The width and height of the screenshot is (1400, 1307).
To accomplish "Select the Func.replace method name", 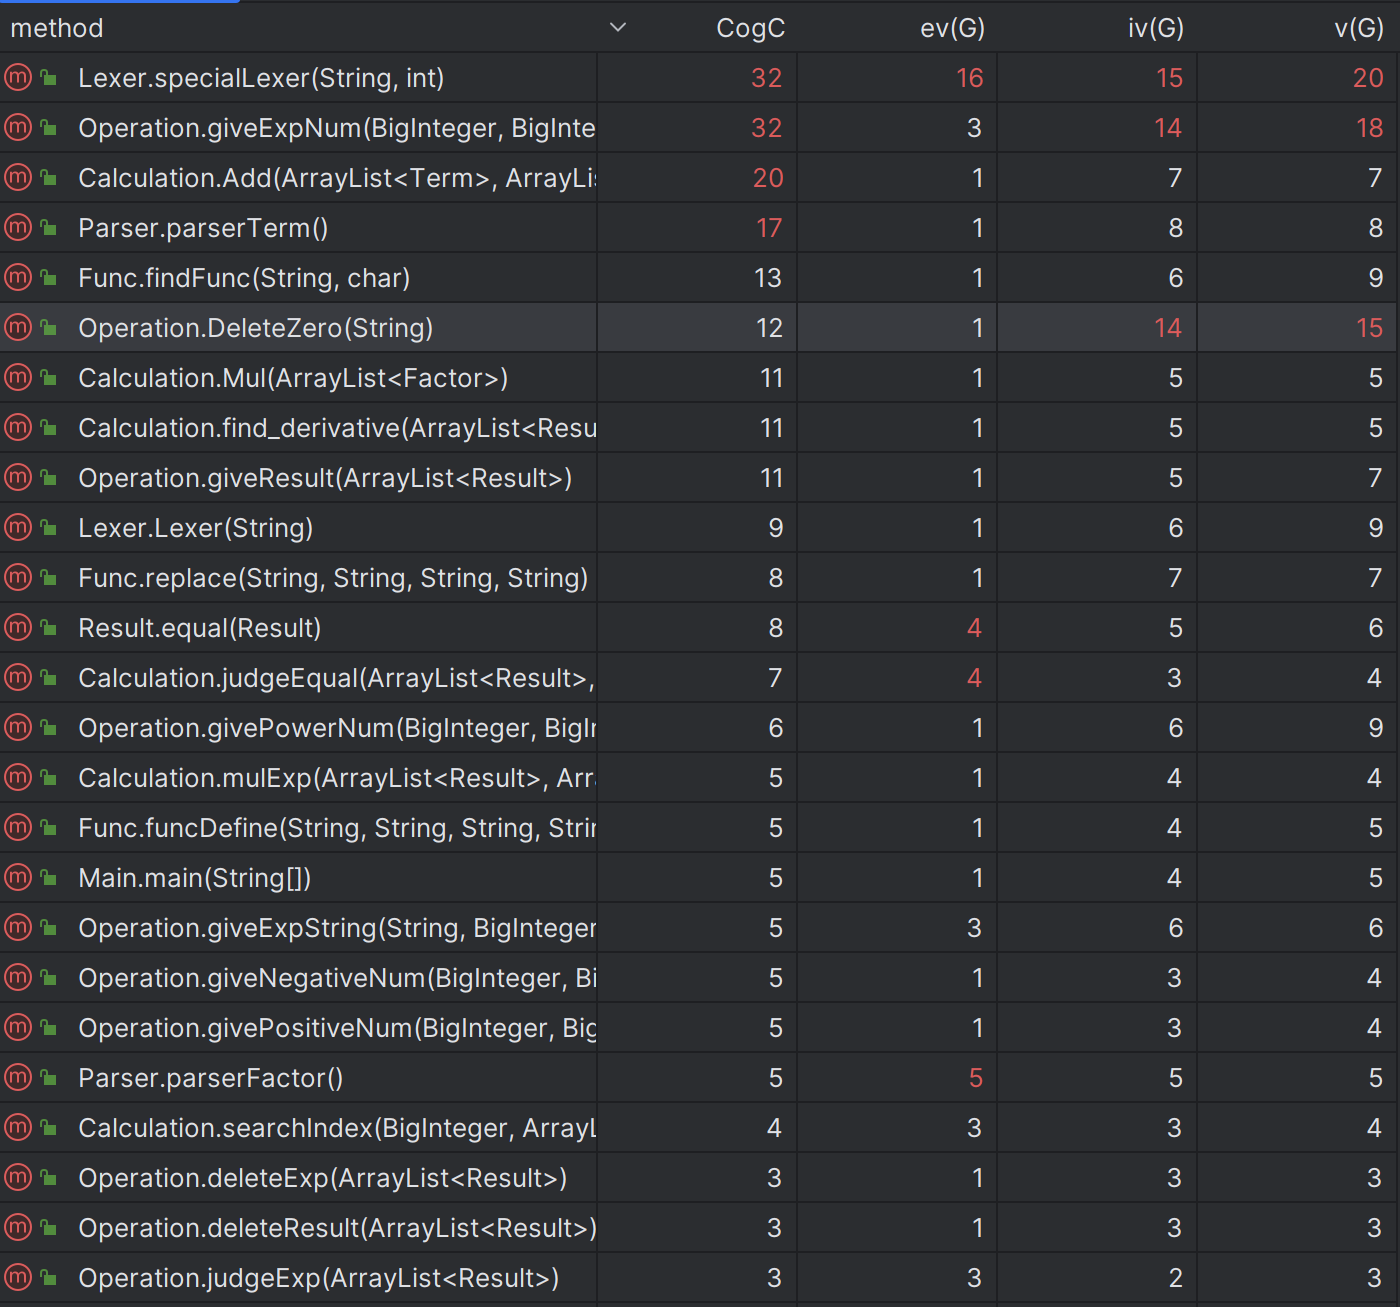I will (333, 578).
